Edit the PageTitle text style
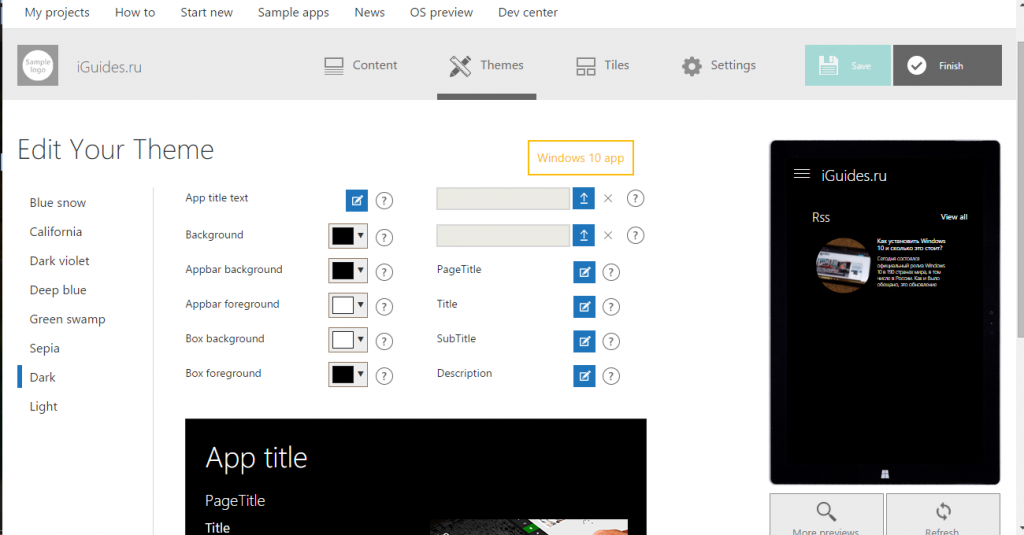The width and height of the screenshot is (1024, 535). click(x=584, y=272)
